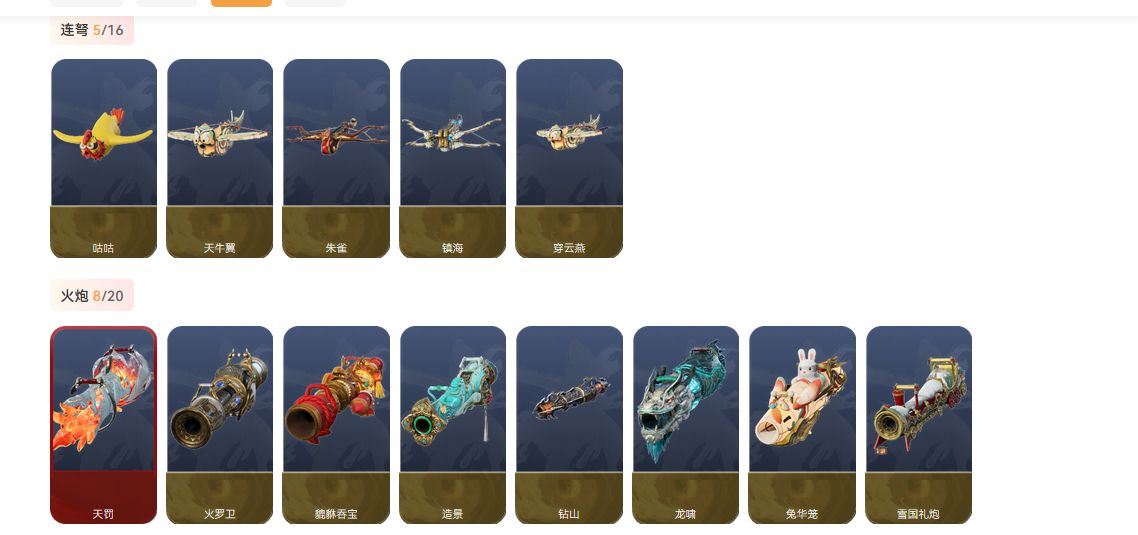Choose the red 朱雀 crossbow skin
This screenshot has width=1138, height=535.
tap(336, 158)
